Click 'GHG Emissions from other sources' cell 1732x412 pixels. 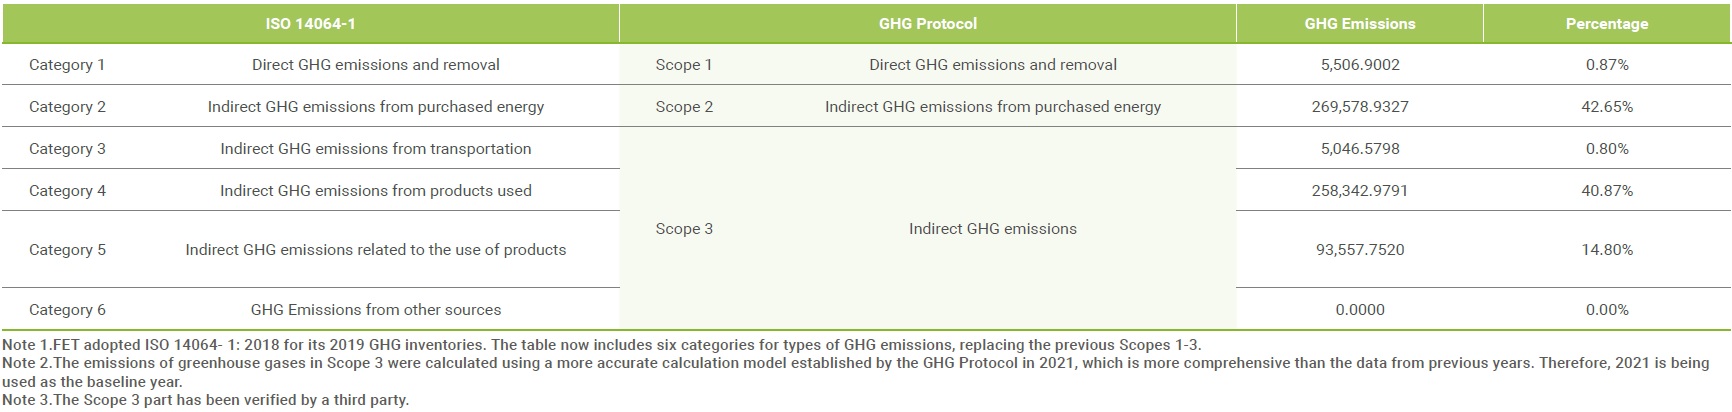(x=376, y=310)
